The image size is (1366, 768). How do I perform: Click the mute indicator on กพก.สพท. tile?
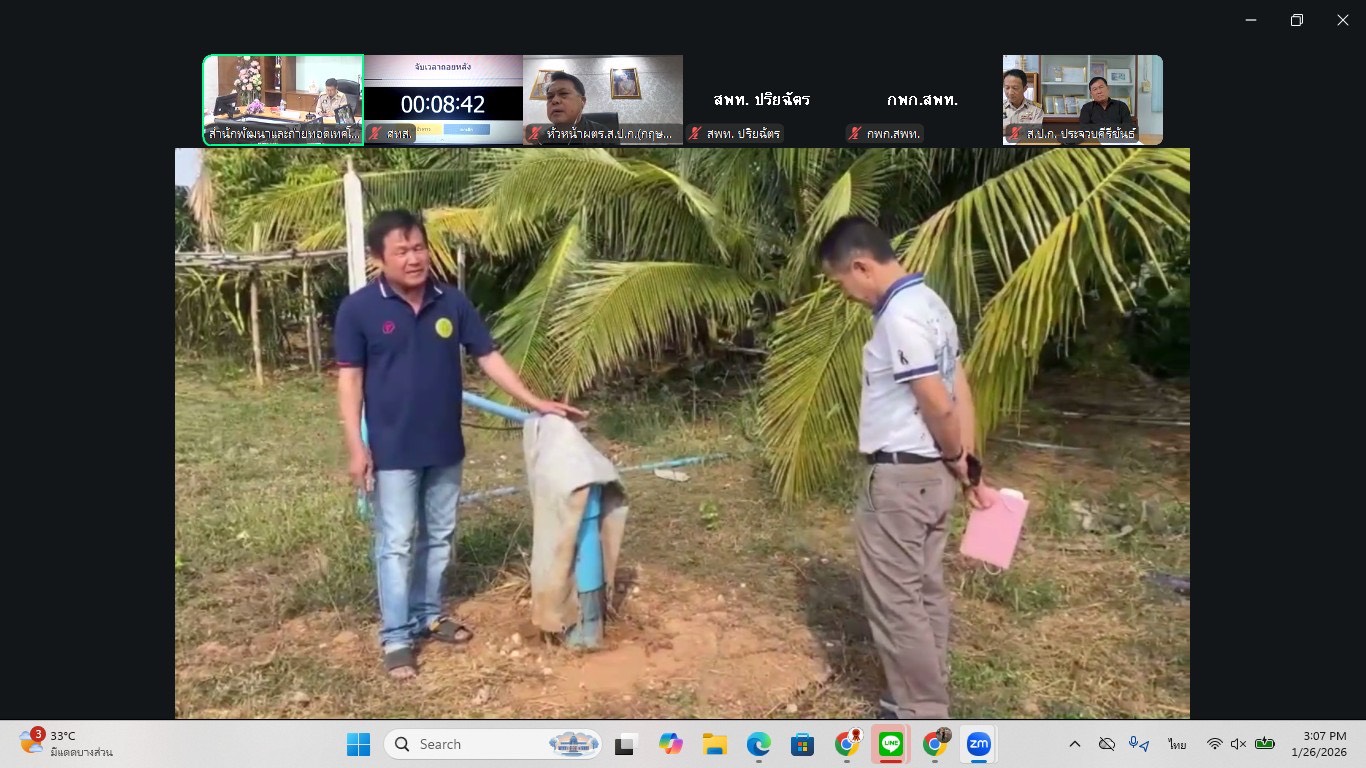click(854, 133)
